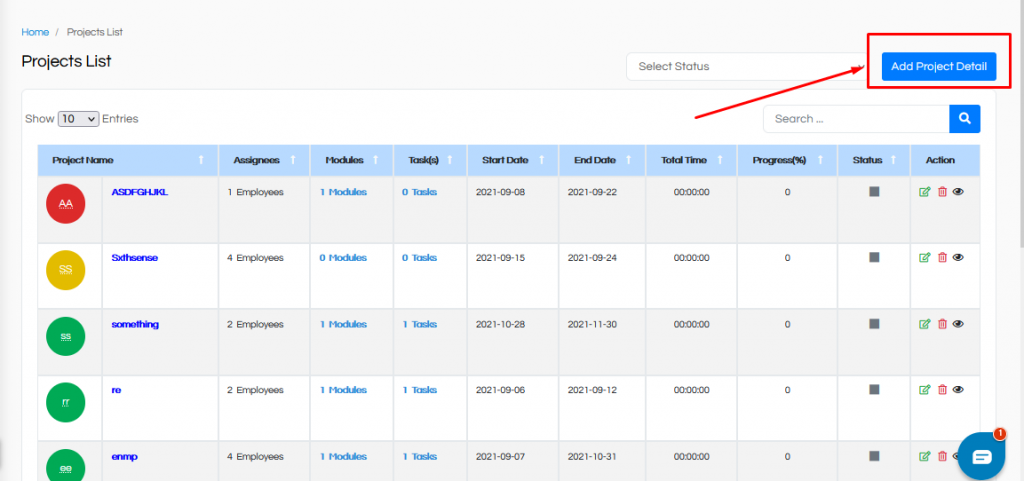Open 1 Modules link for something
The width and height of the screenshot is (1024, 481).
pos(343,324)
